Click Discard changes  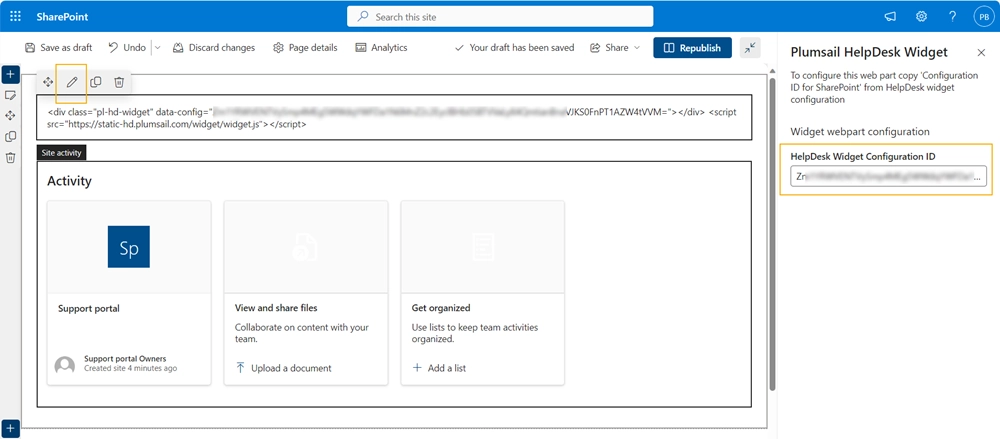214,47
